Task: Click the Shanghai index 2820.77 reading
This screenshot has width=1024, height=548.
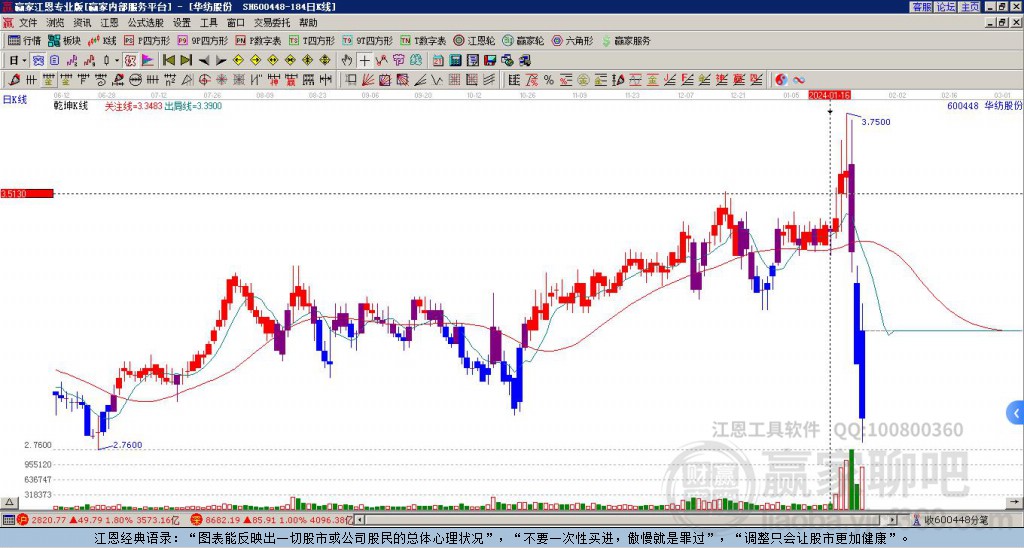Action: (x=50, y=520)
